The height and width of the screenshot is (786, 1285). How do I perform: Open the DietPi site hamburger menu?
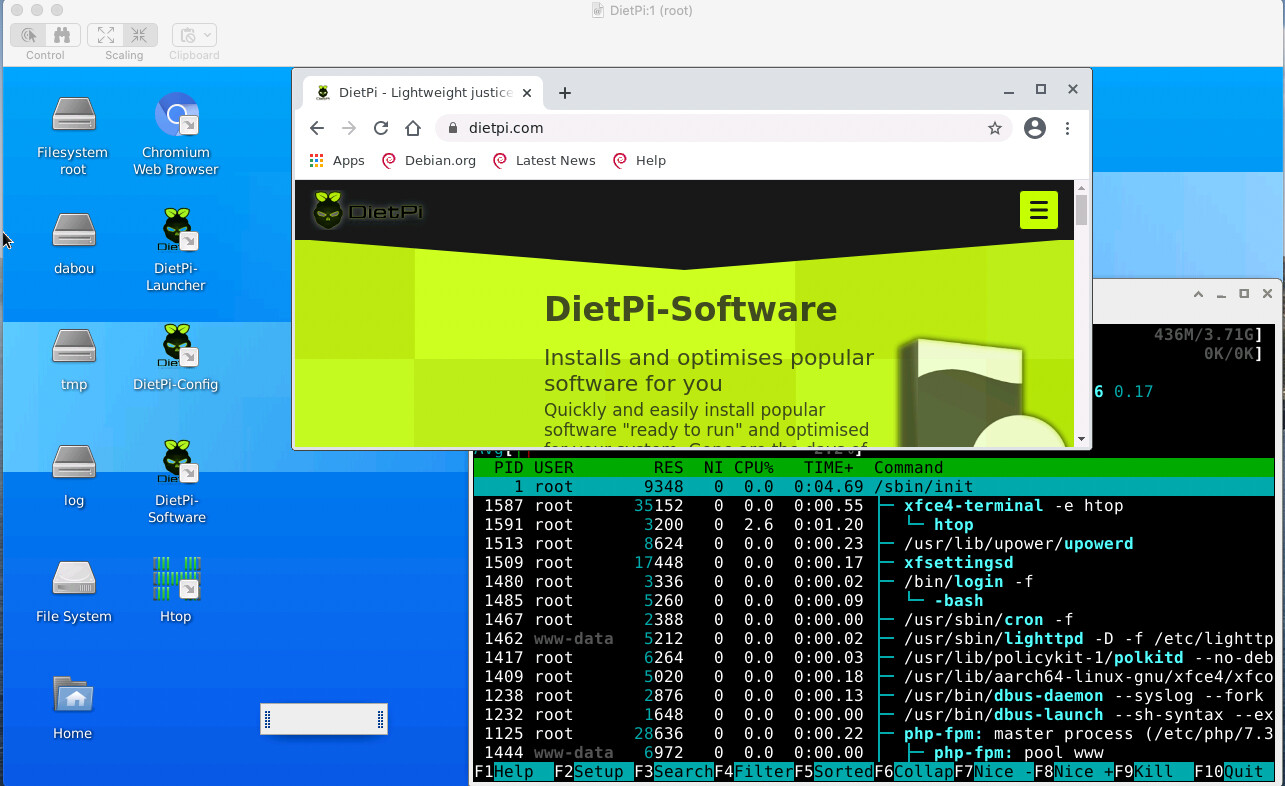(1038, 210)
